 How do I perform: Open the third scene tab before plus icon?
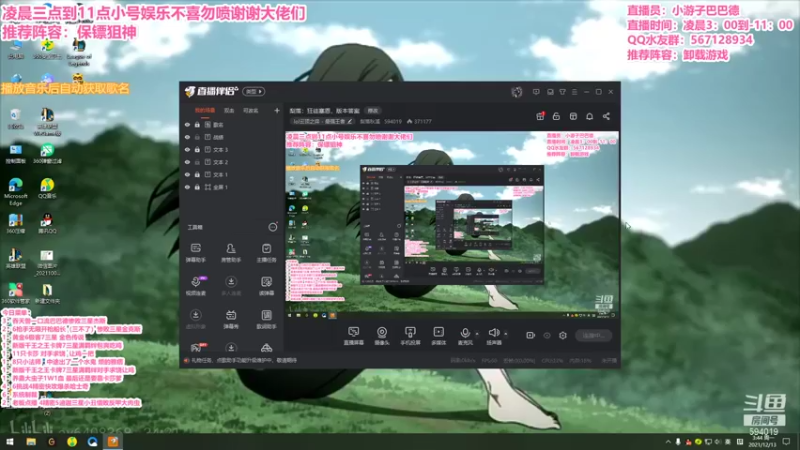[x=251, y=110]
